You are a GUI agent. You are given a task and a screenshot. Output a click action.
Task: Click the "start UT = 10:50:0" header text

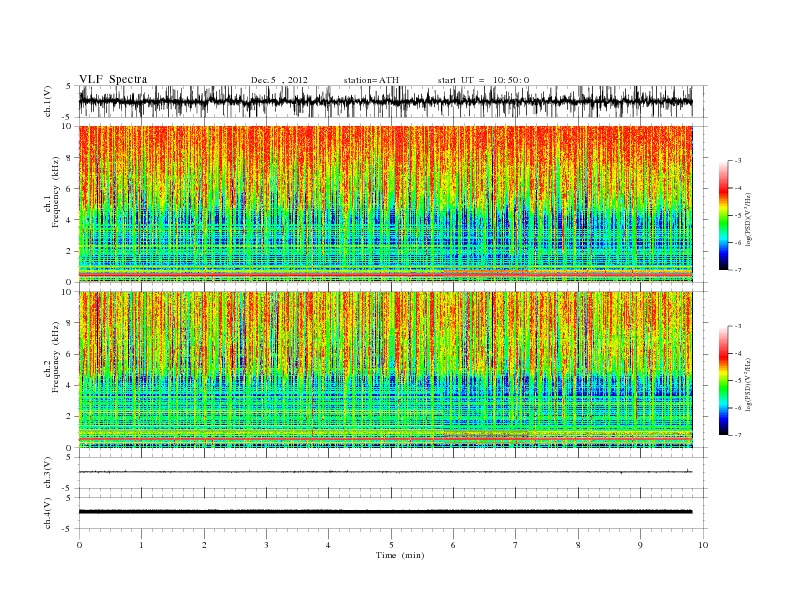pos(483,80)
